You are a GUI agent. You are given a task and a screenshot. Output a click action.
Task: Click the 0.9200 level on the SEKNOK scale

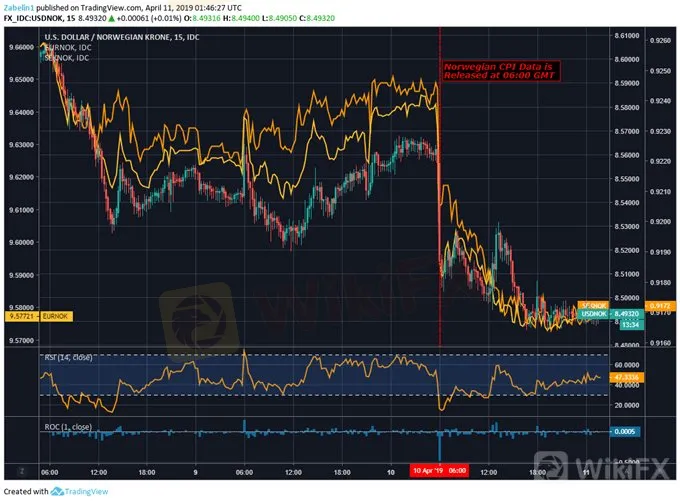(x=660, y=222)
